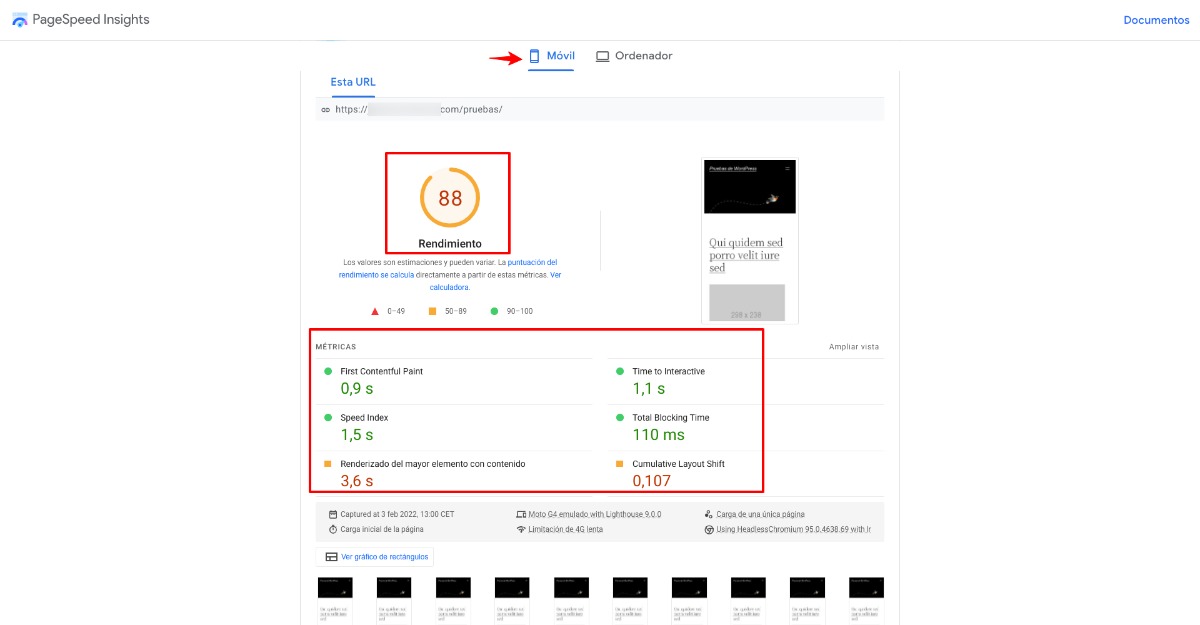Click the PageSpeed Insights logo icon
The image size is (1200, 625).
pyautogui.click(x=20, y=20)
